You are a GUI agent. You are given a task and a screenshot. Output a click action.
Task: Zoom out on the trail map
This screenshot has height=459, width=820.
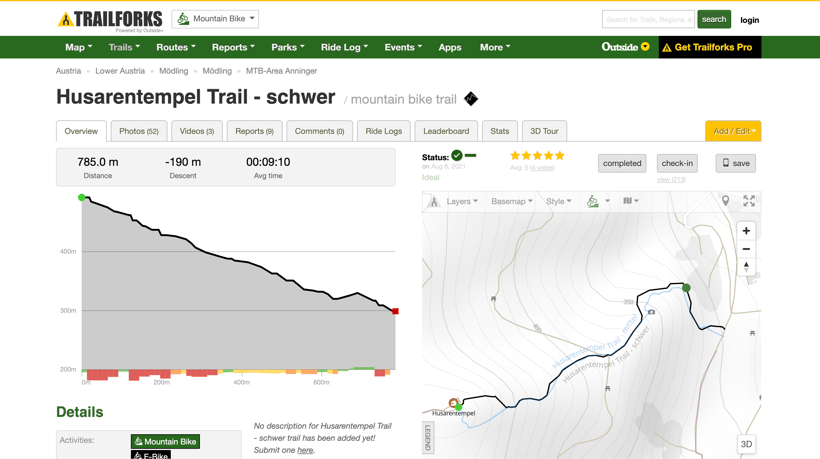[x=746, y=249]
